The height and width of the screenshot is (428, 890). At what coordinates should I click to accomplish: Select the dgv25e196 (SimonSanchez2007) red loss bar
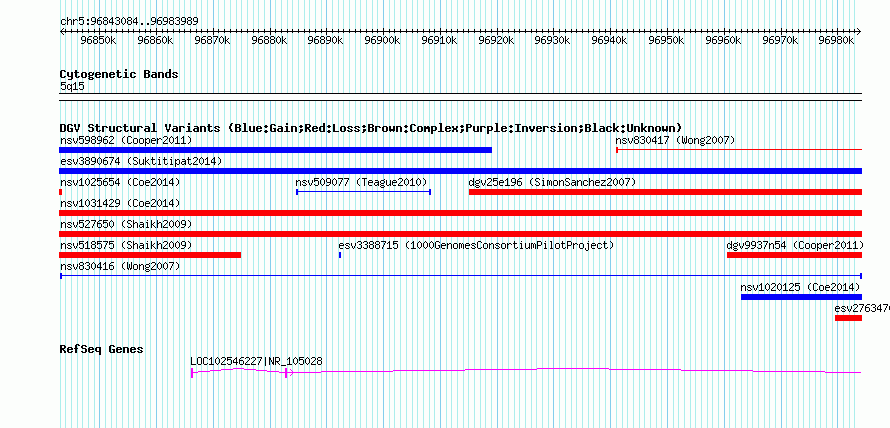(x=665, y=192)
